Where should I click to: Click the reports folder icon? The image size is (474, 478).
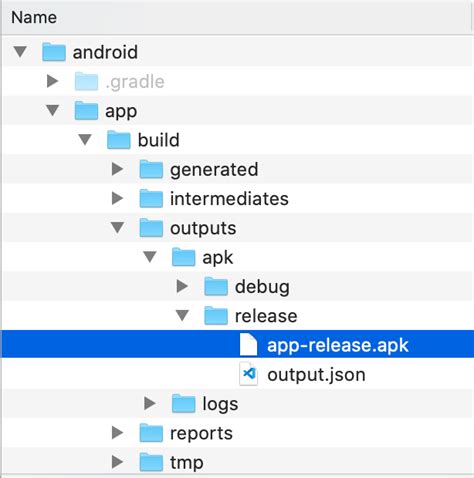point(151,433)
